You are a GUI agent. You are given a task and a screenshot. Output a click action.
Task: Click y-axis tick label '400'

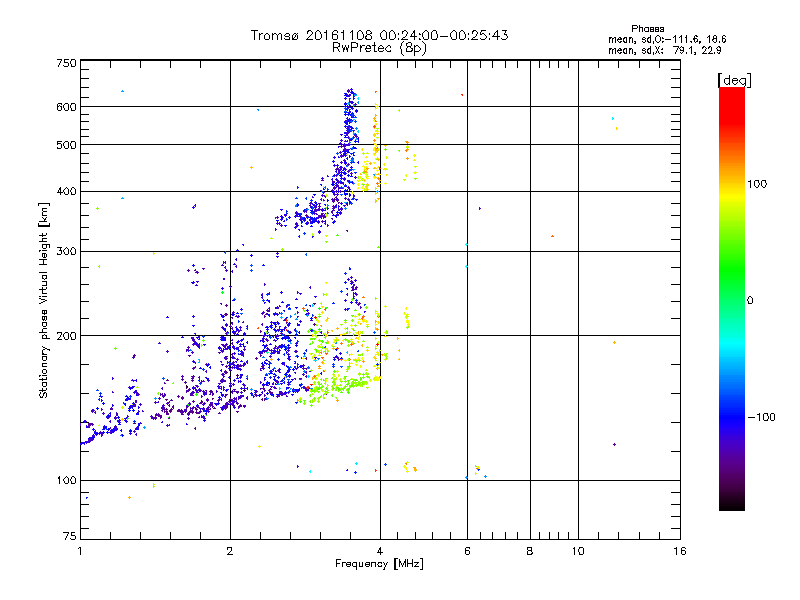[x=66, y=192]
